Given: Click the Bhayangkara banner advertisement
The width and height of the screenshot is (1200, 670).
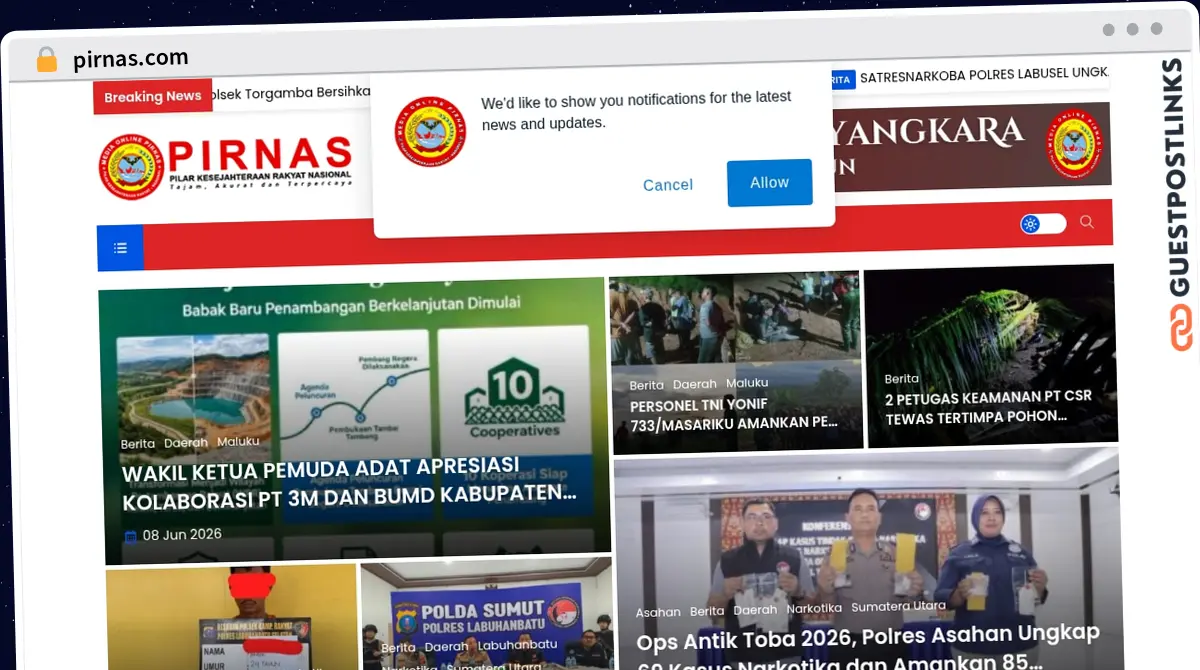Looking at the screenshot, I should click(970, 144).
